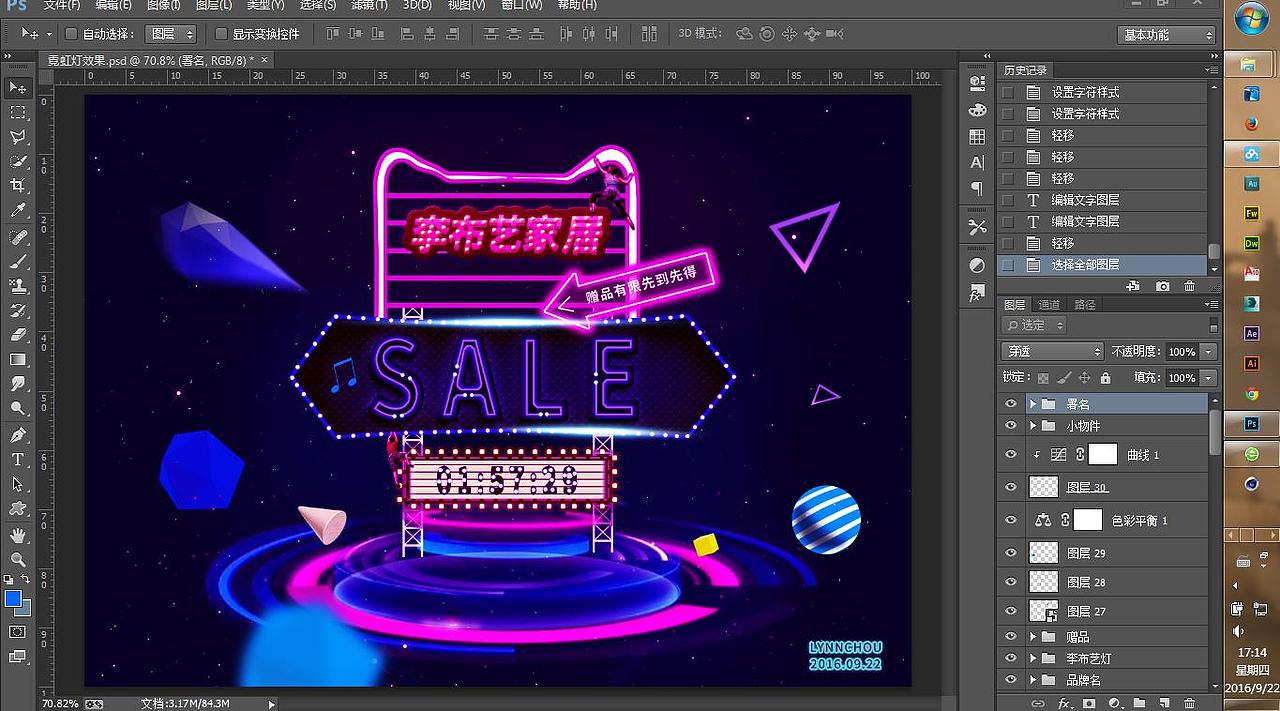Screen dimensions: 1280x711
Task: Switch to the 路径 tab
Action: click(x=1085, y=305)
